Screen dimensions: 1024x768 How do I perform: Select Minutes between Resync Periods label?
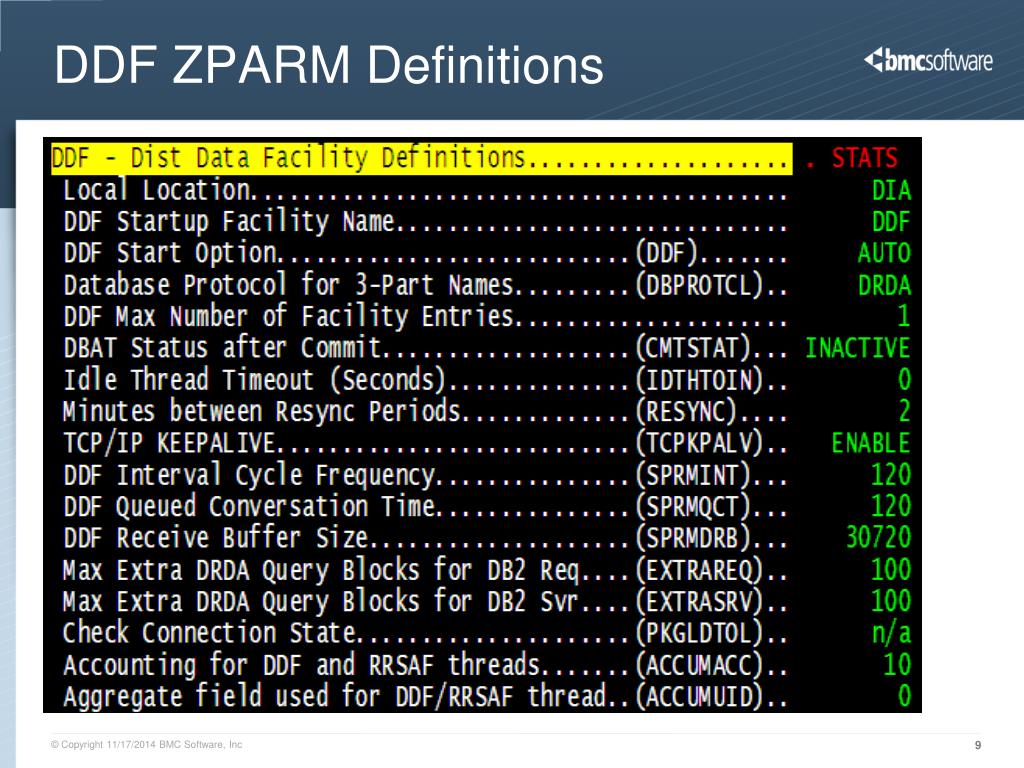pos(262,411)
